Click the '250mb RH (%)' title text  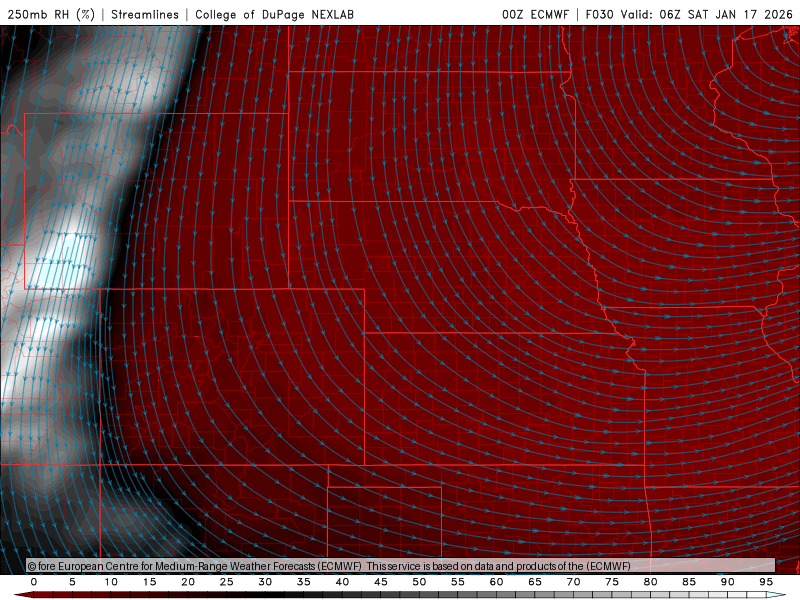[x=52, y=14]
